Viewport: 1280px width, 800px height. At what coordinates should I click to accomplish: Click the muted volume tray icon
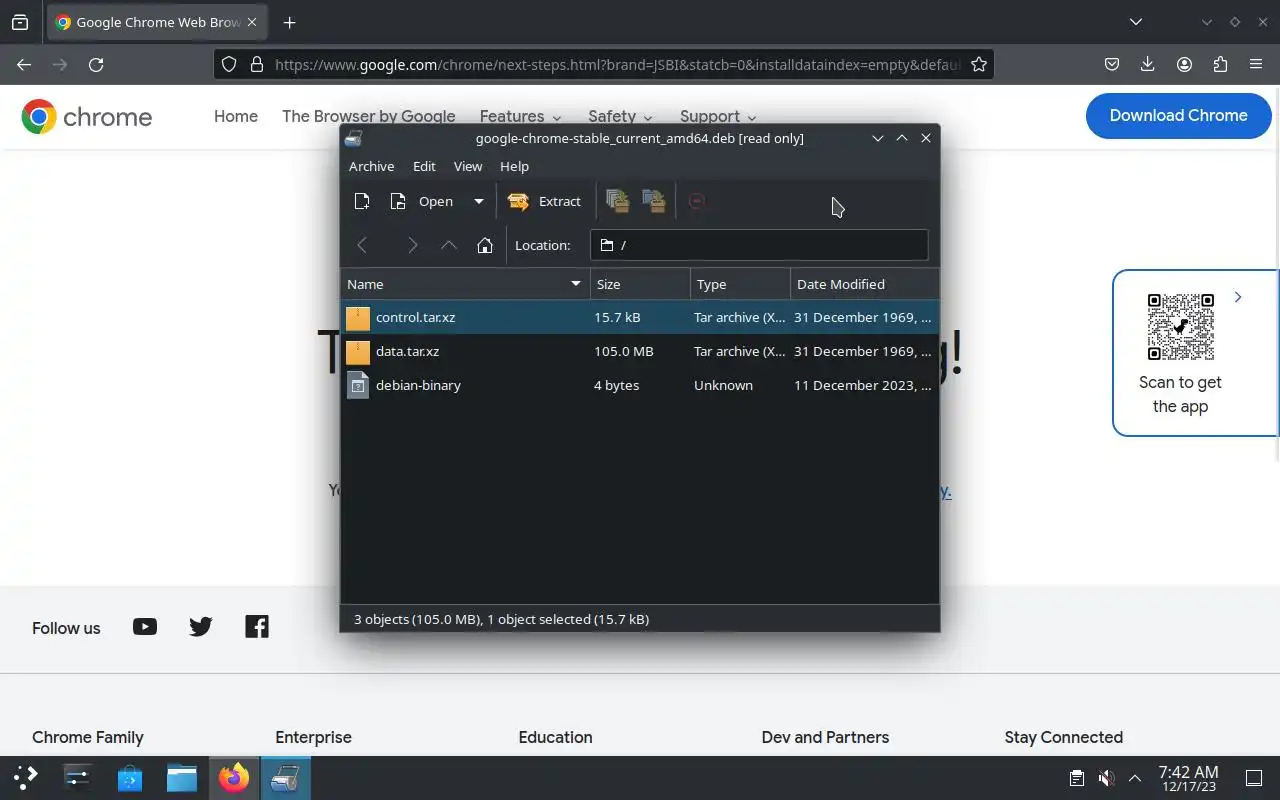(x=1106, y=778)
